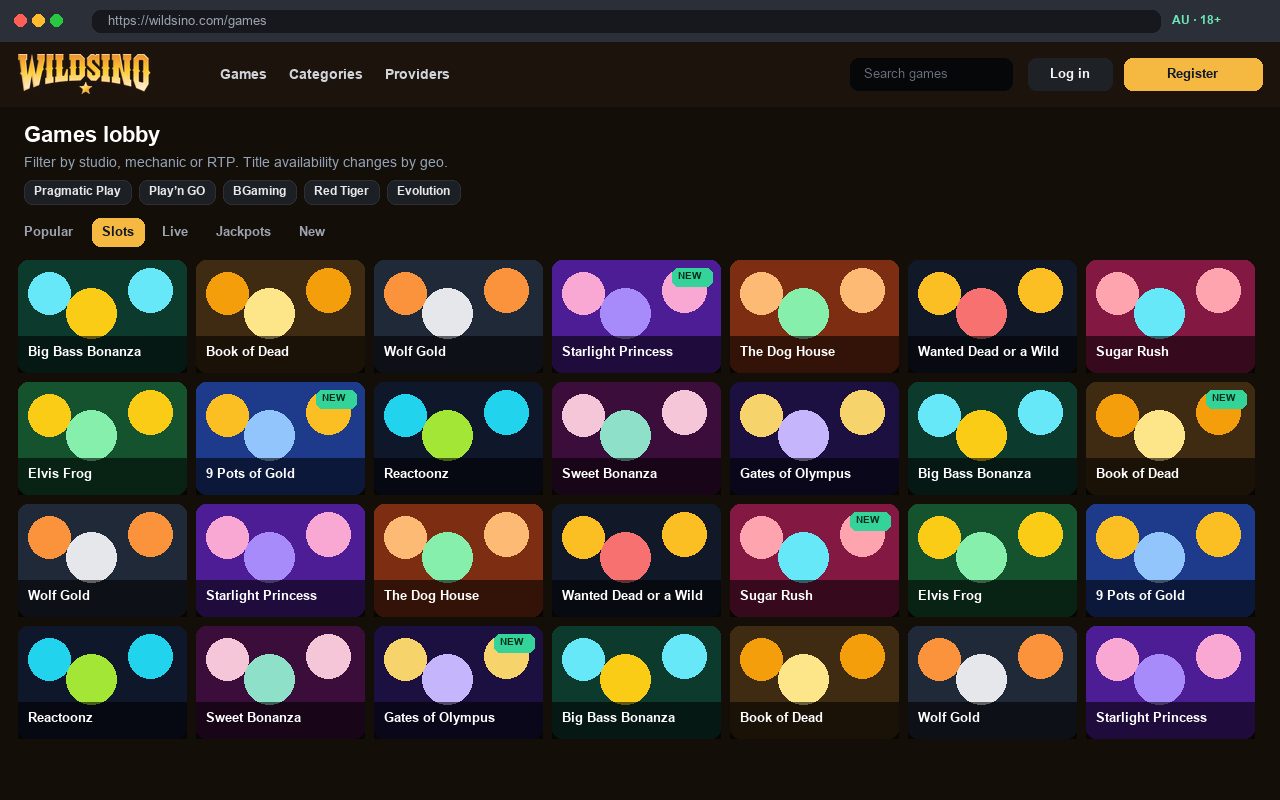Click the Wildsino logo

coord(84,73)
